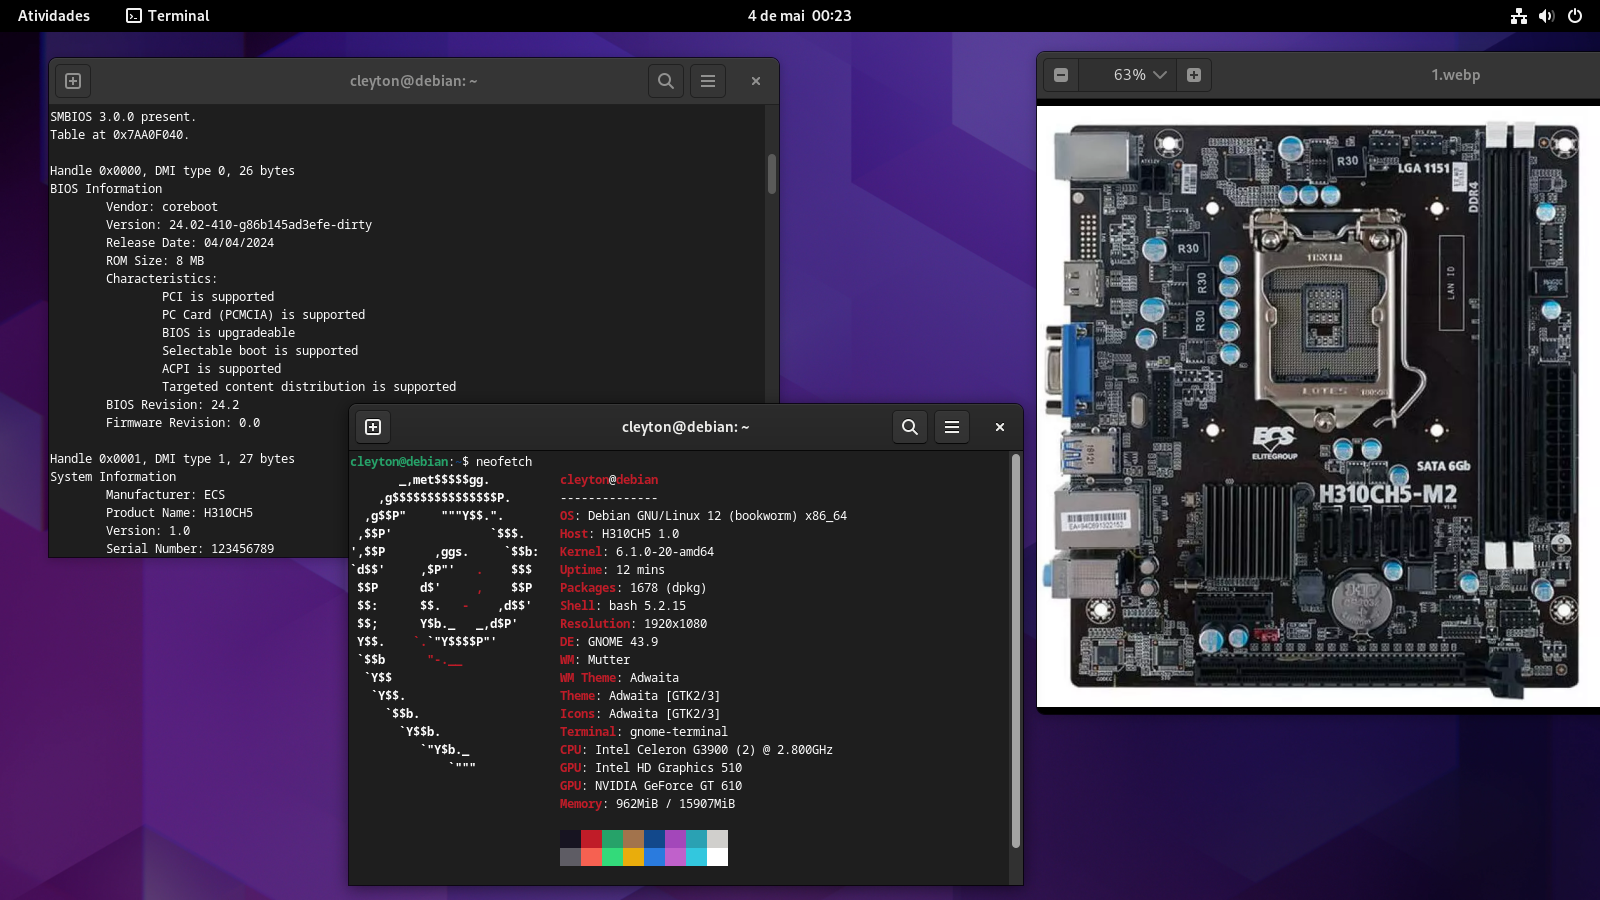Click the back terminal window scrollbar

point(772,174)
